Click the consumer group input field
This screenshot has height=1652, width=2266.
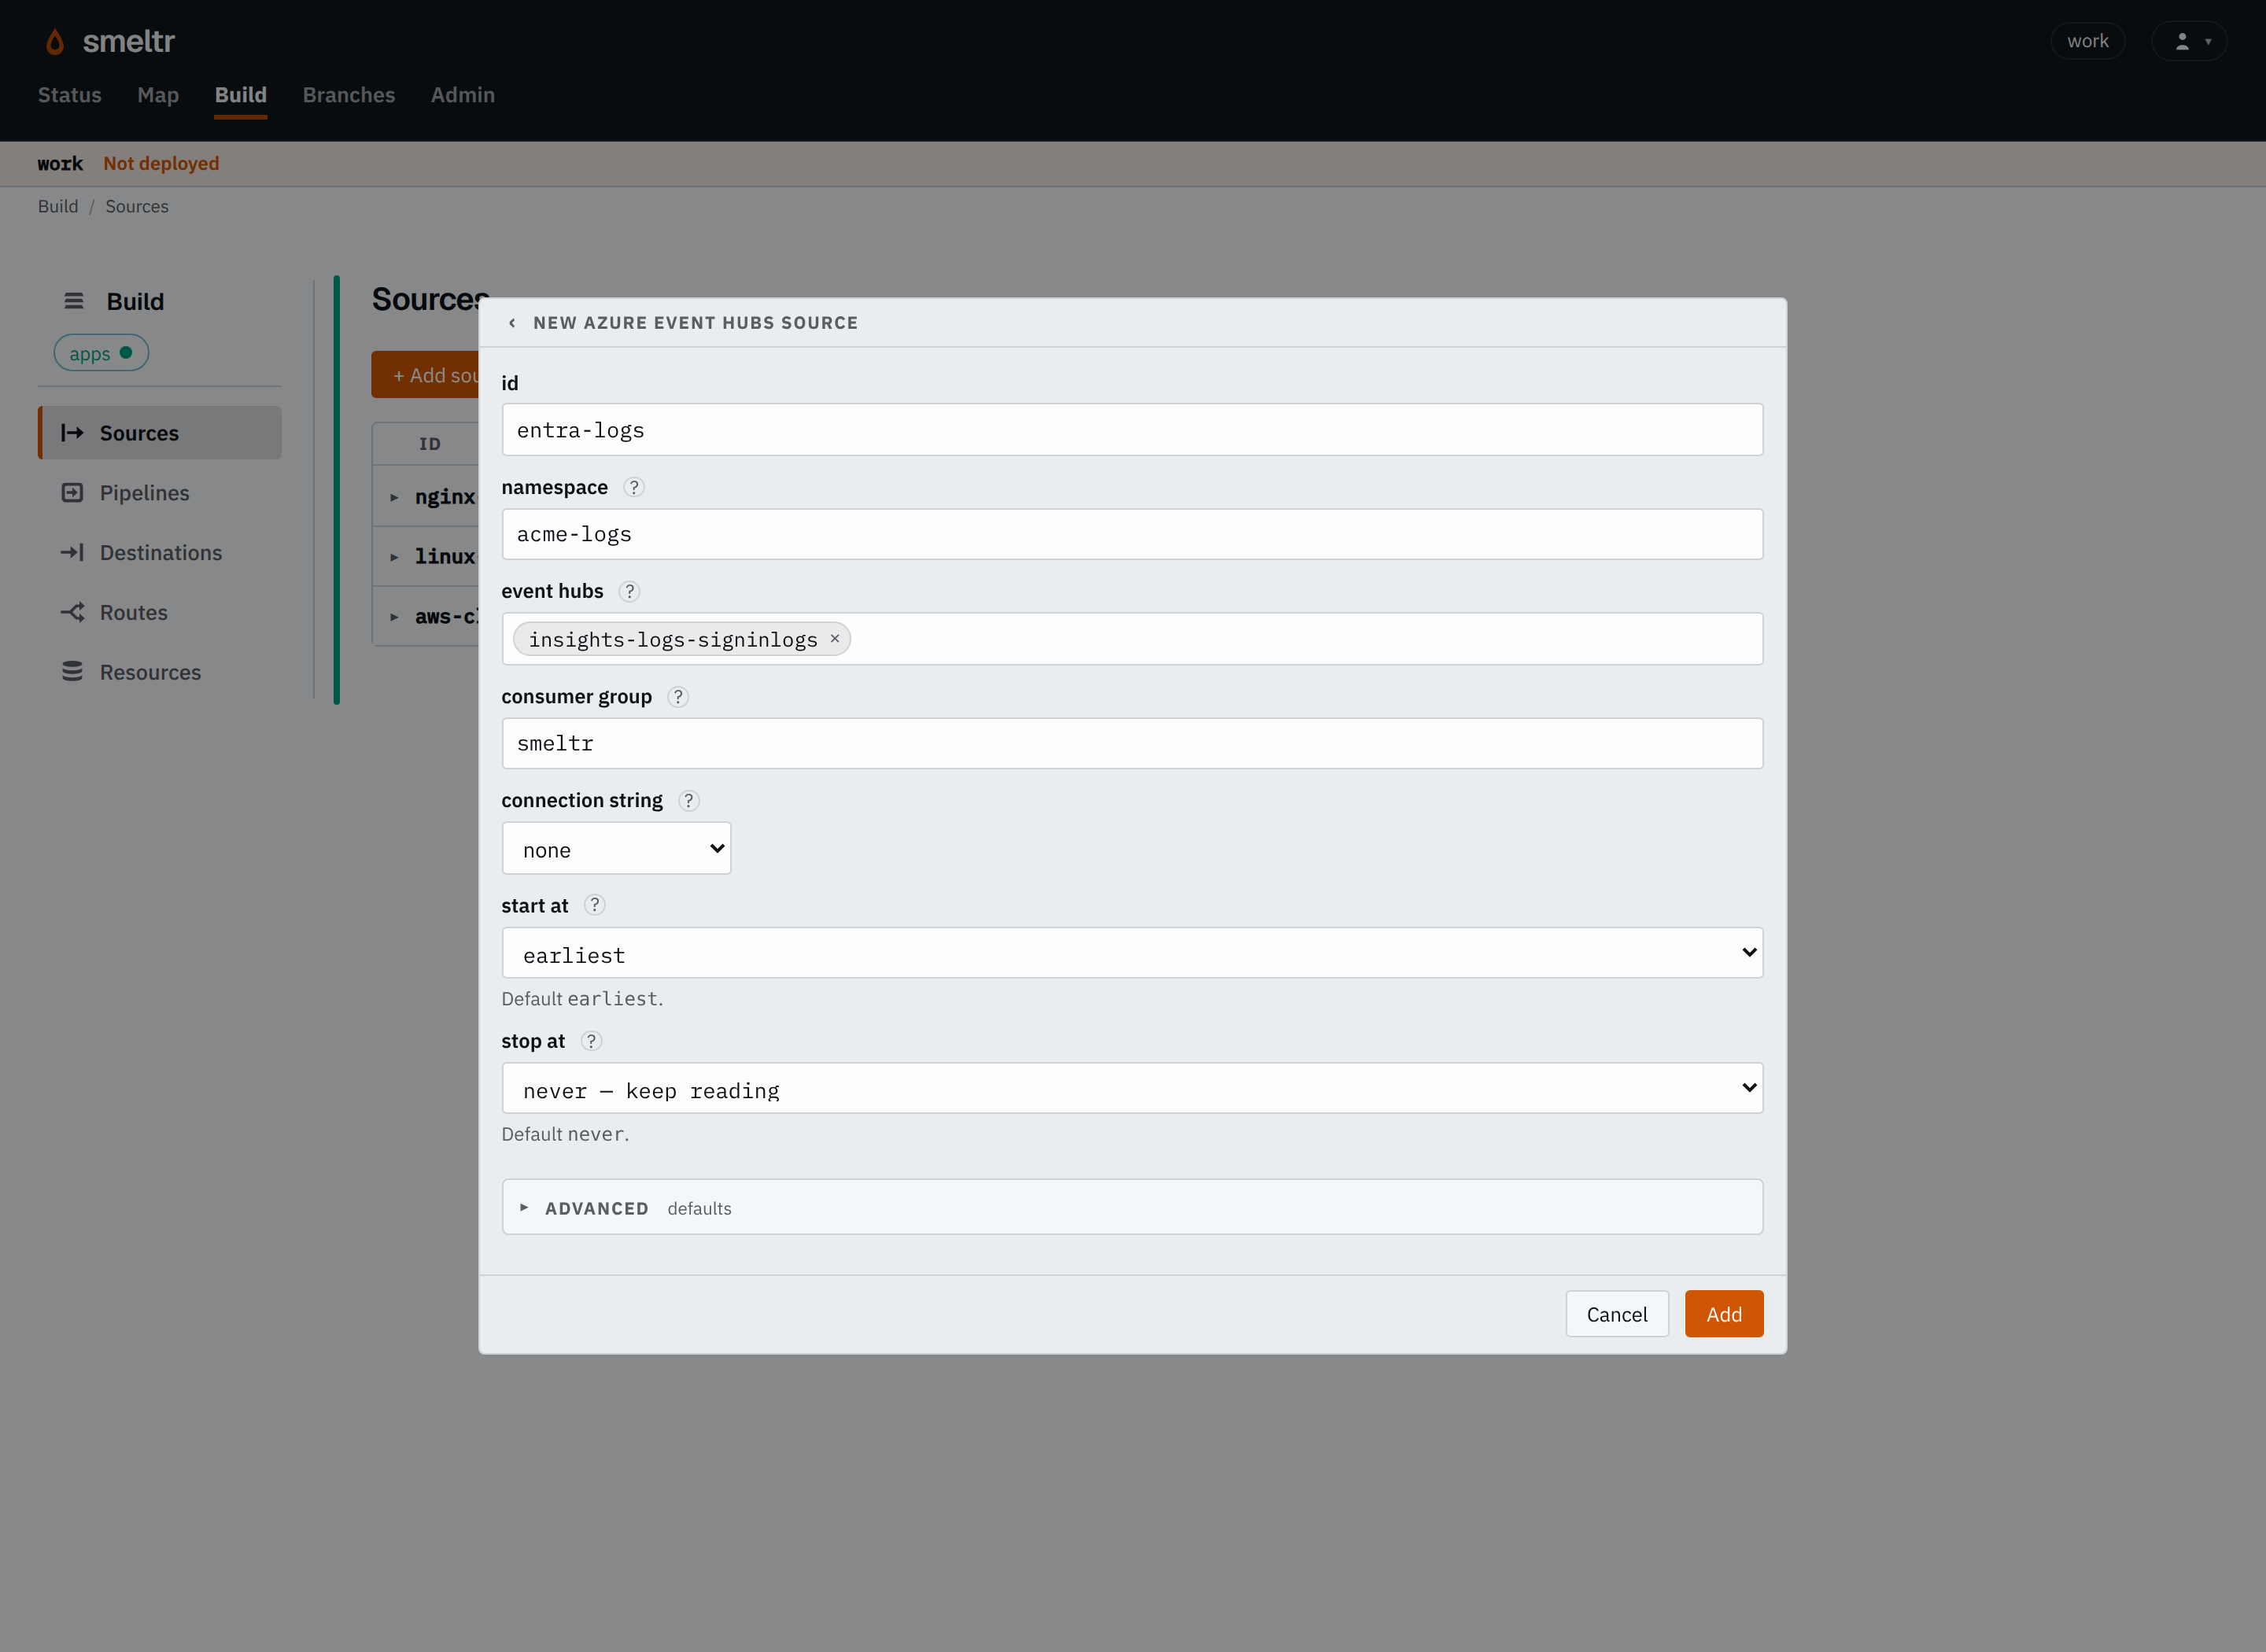point(1132,744)
